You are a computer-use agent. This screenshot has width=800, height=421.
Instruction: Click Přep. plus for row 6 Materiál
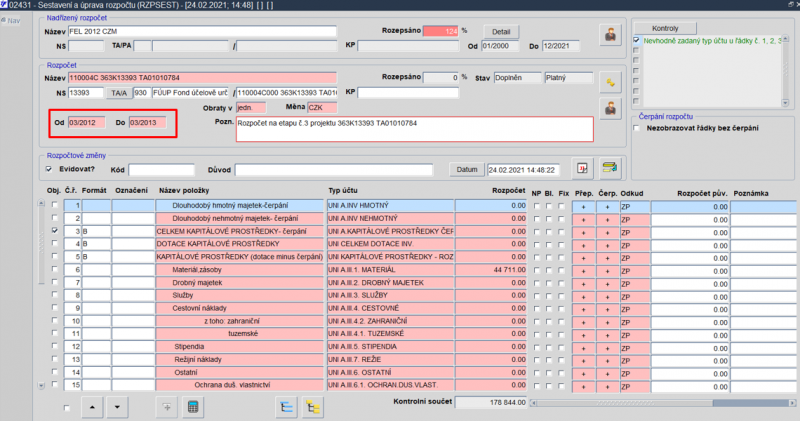tap(583, 271)
